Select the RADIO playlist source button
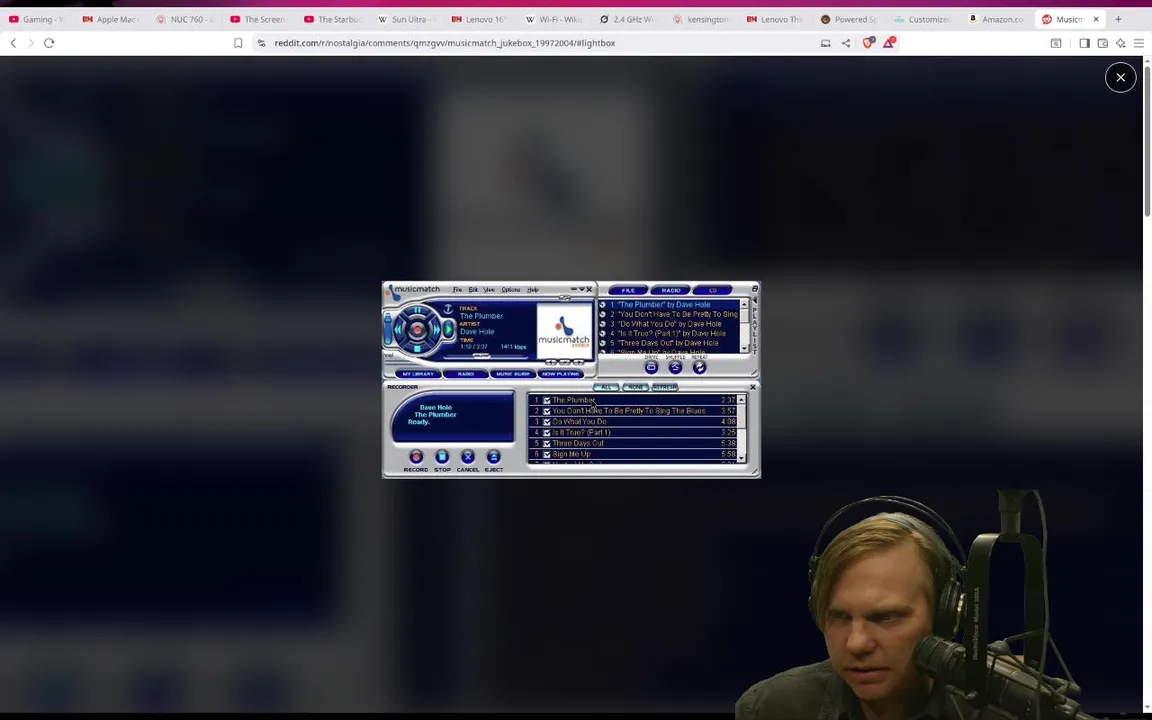The height and width of the screenshot is (720, 1152). click(x=671, y=290)
